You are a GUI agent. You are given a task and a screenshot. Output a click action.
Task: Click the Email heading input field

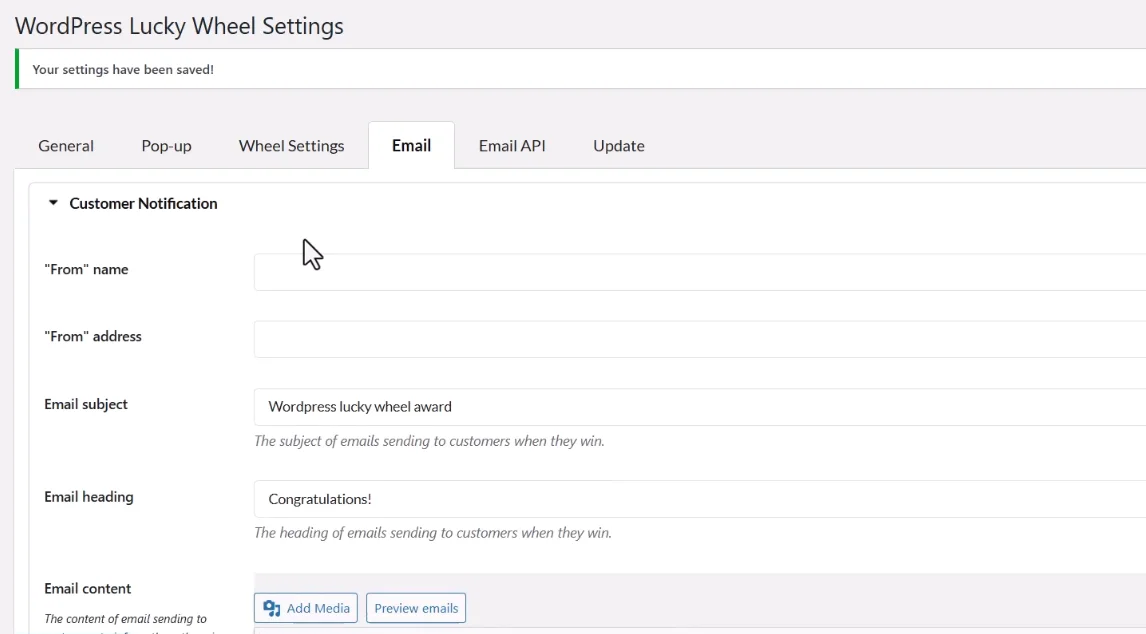(x=699, y=499)
